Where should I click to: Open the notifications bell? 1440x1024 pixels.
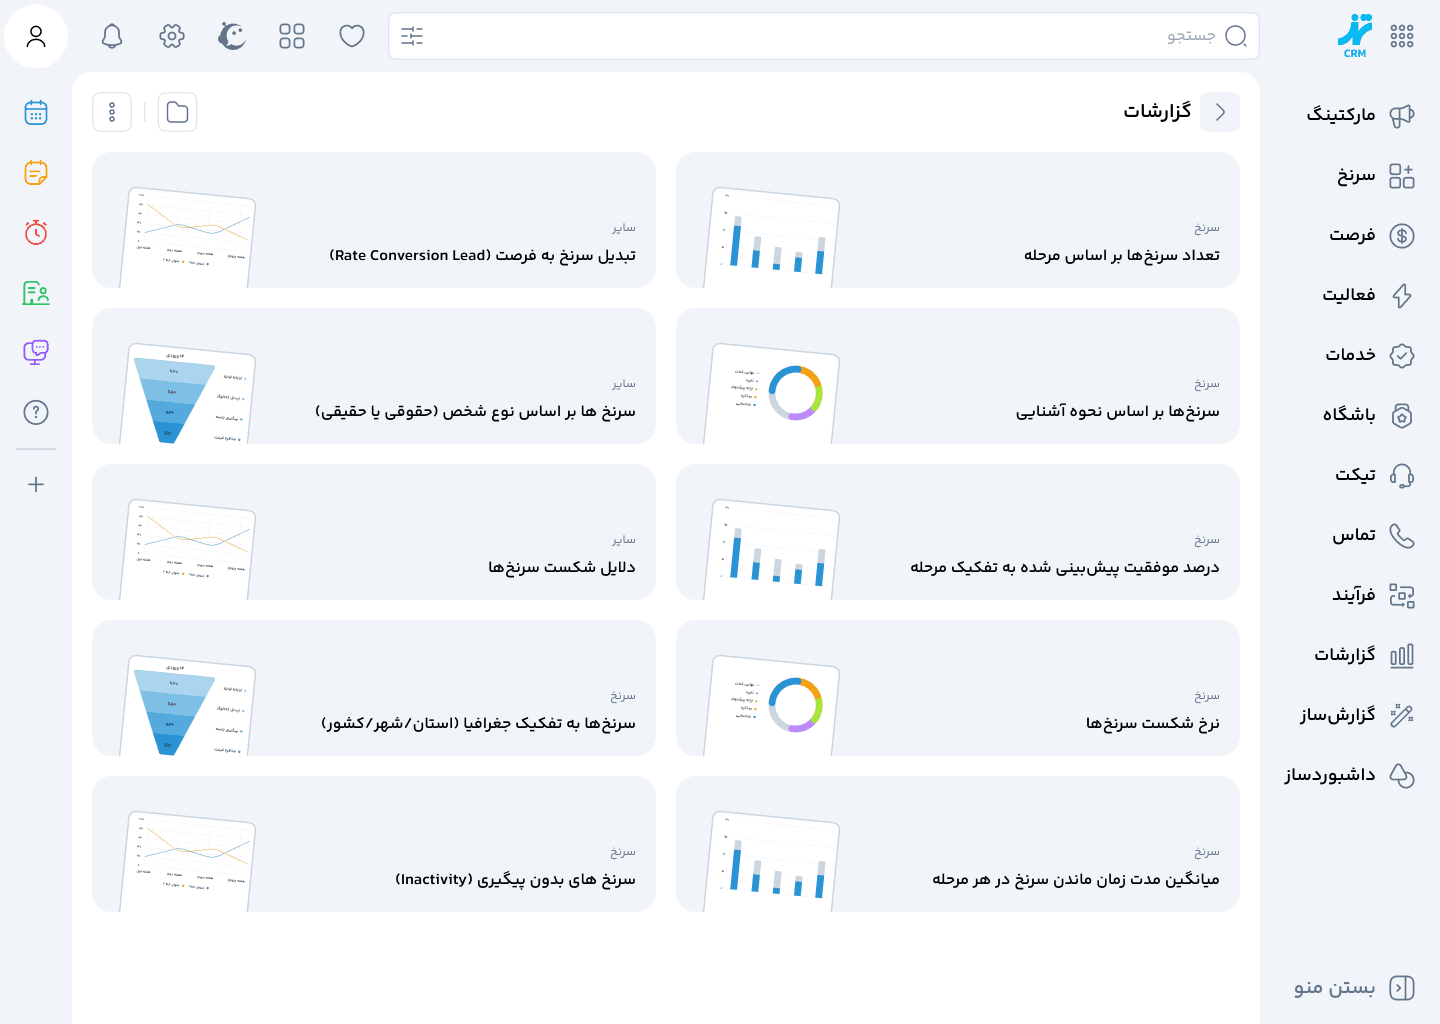pyautogui.click(x=112, y=36)
